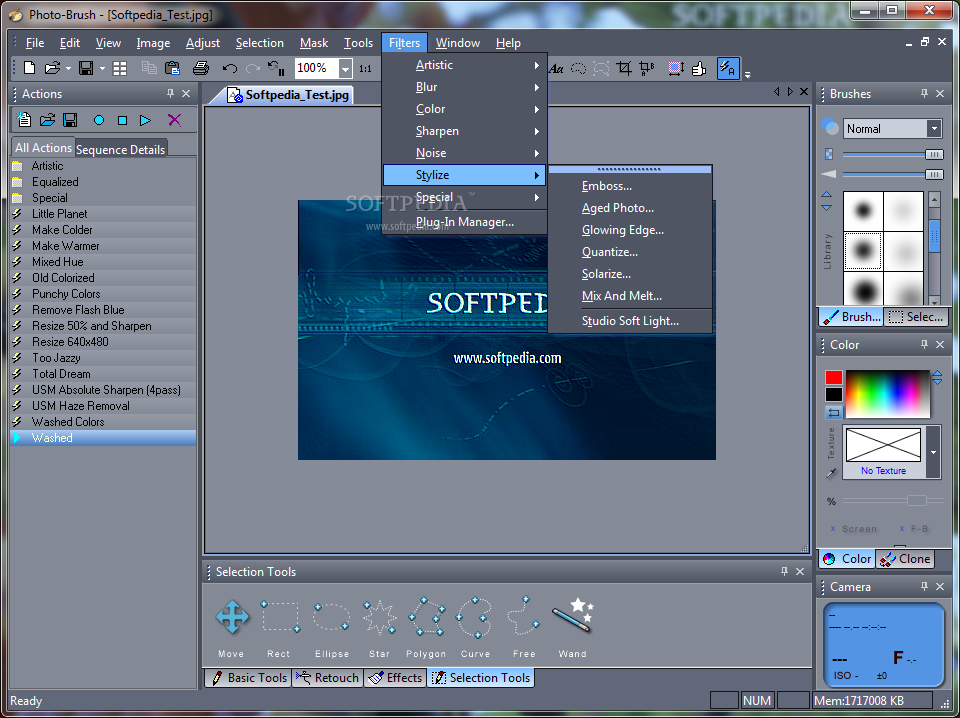
Task: Open the zoom percentage dropdown arrow
Action: (x=345, y=69)
